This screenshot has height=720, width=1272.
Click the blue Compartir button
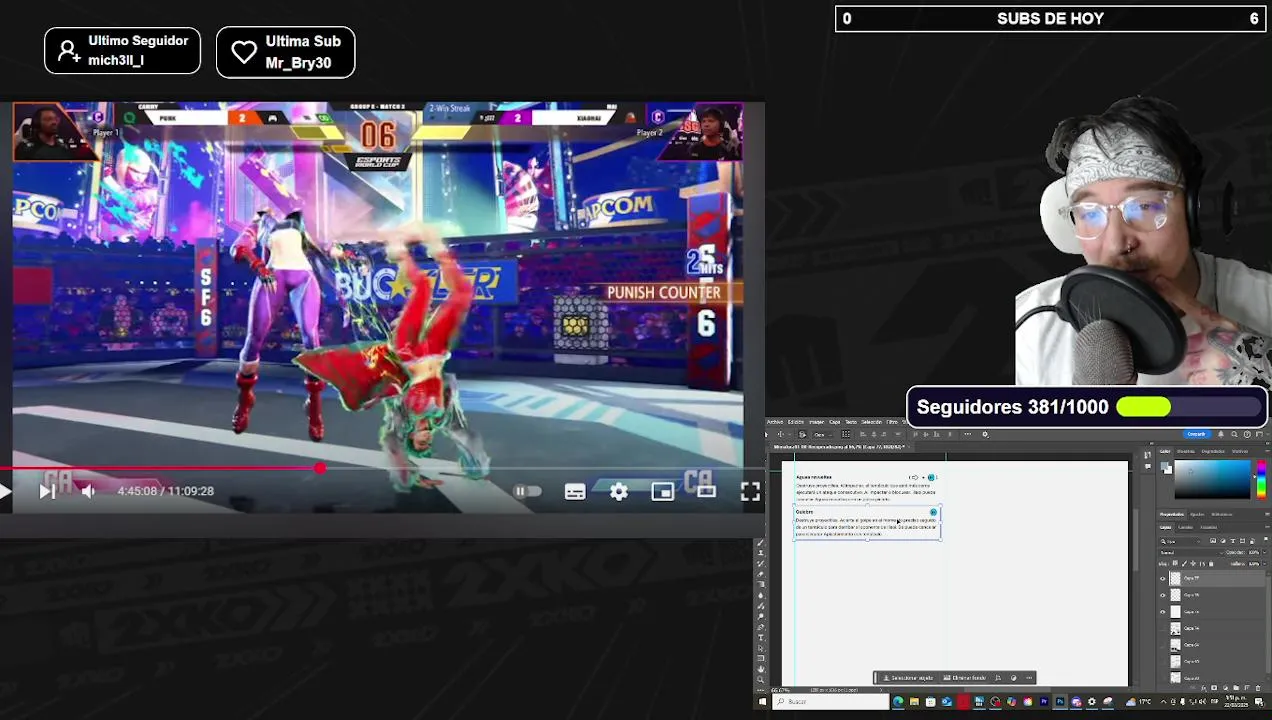click(x=1196, y=434)
